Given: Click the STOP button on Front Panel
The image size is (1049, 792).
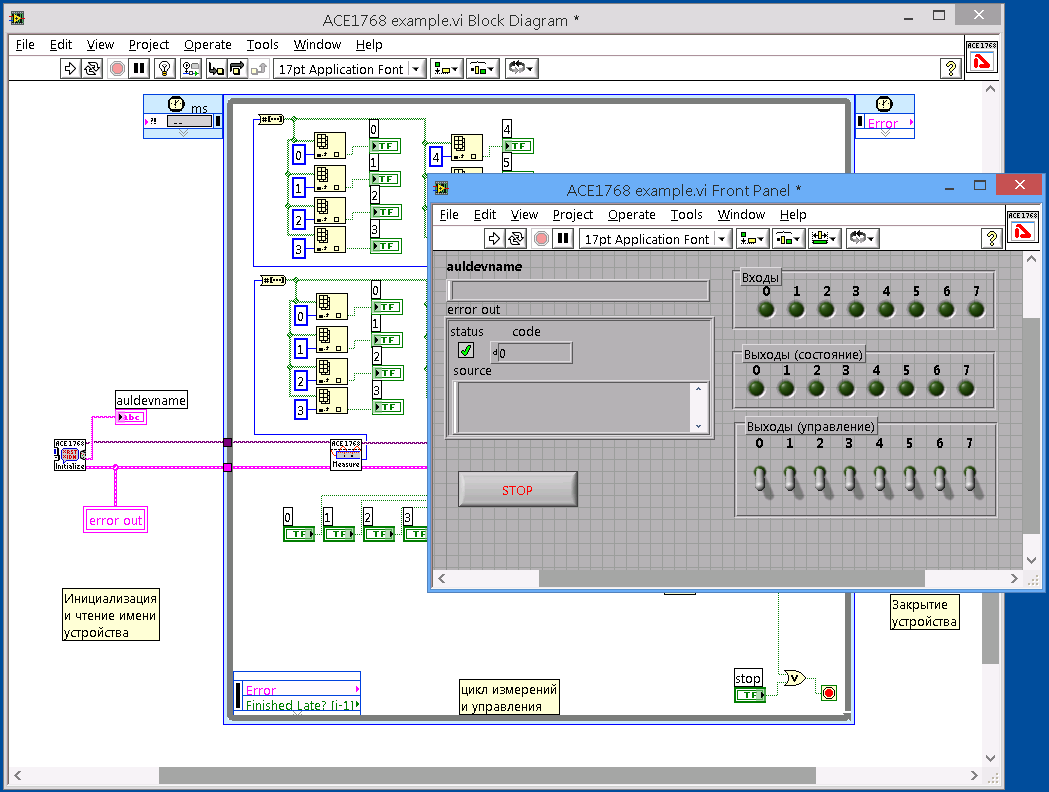Looking at the screenshot, I should [x=517, y=490].
